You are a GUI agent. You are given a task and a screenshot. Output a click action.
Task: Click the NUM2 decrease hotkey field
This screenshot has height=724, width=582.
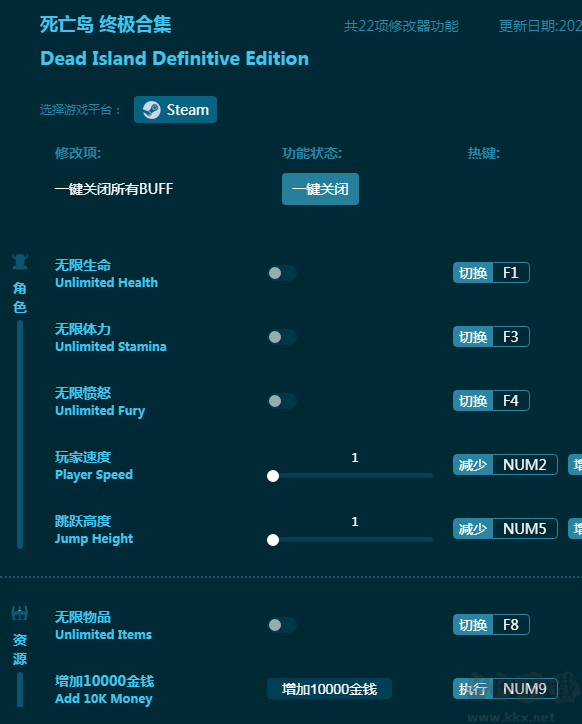click(x=525, y=465)
